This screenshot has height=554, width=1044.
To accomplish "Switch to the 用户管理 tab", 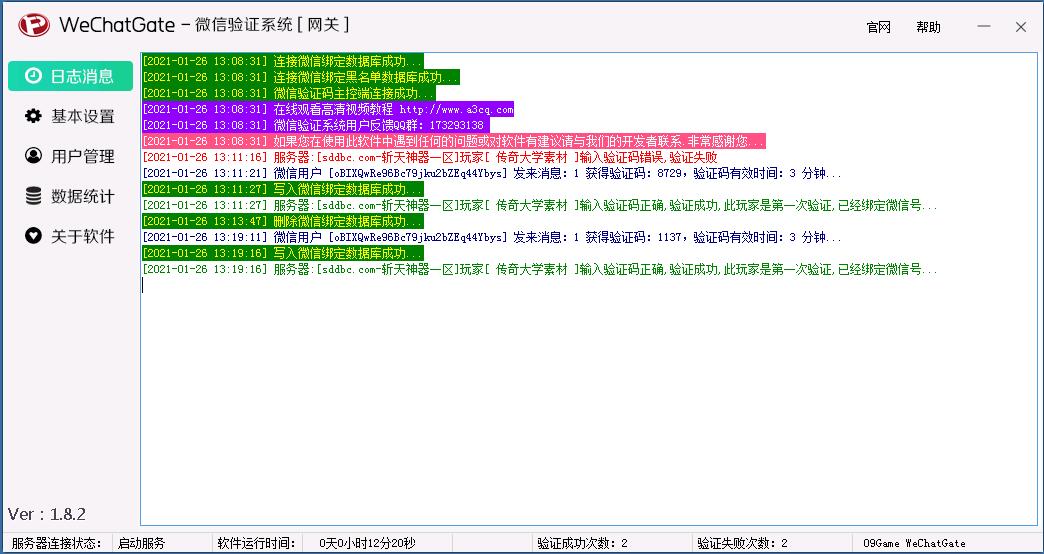I will point(71,156).
